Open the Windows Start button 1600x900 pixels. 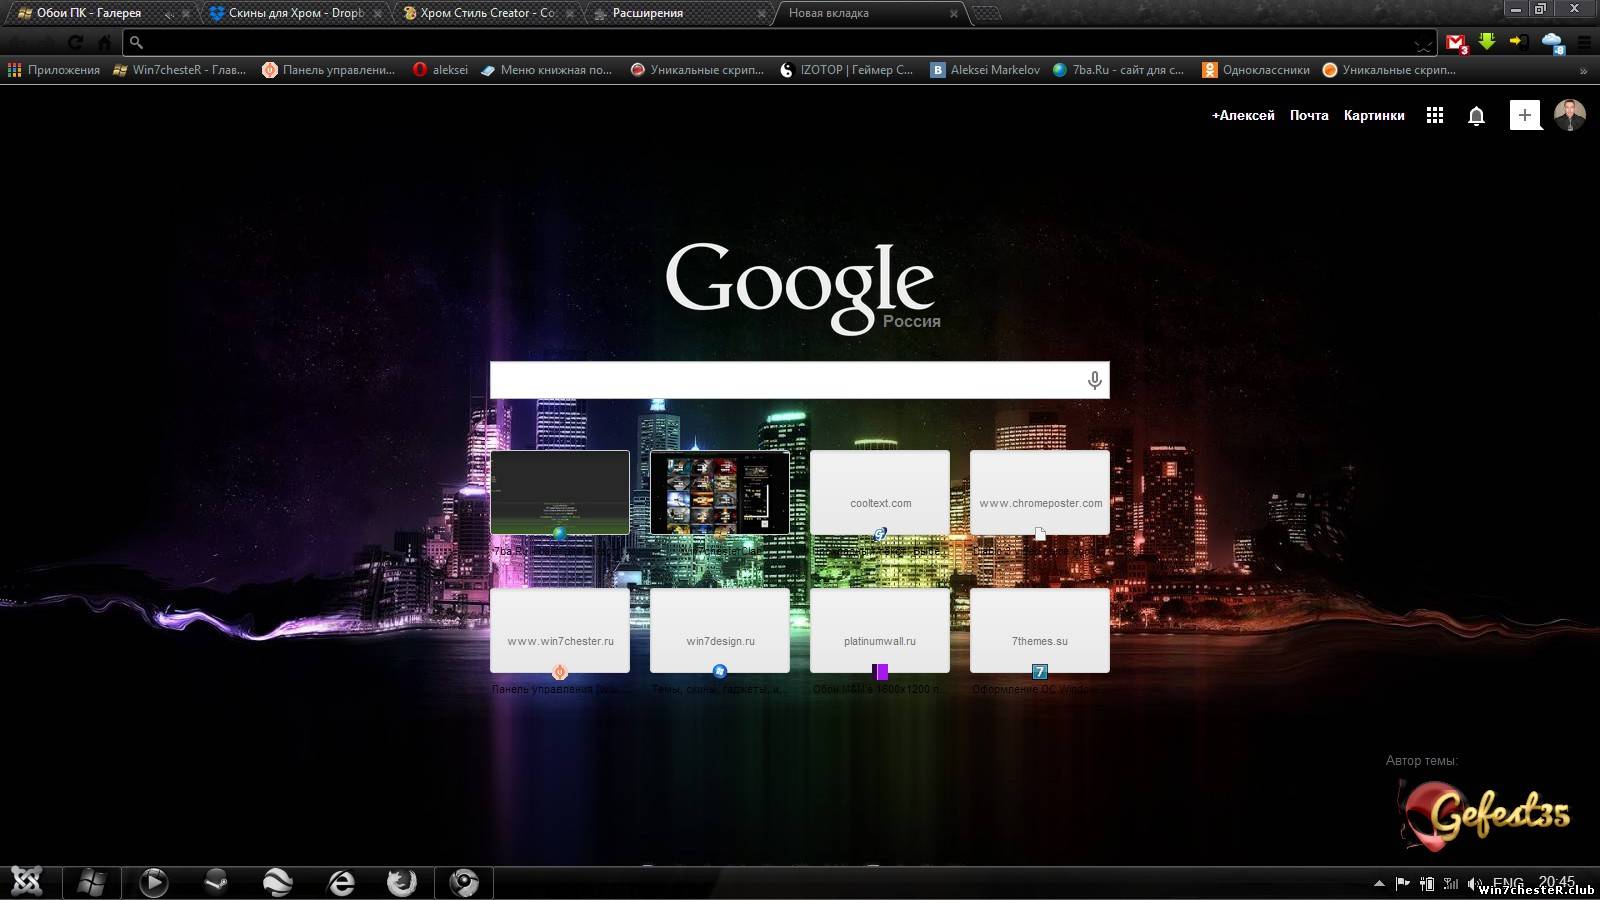tap(92, 882)
